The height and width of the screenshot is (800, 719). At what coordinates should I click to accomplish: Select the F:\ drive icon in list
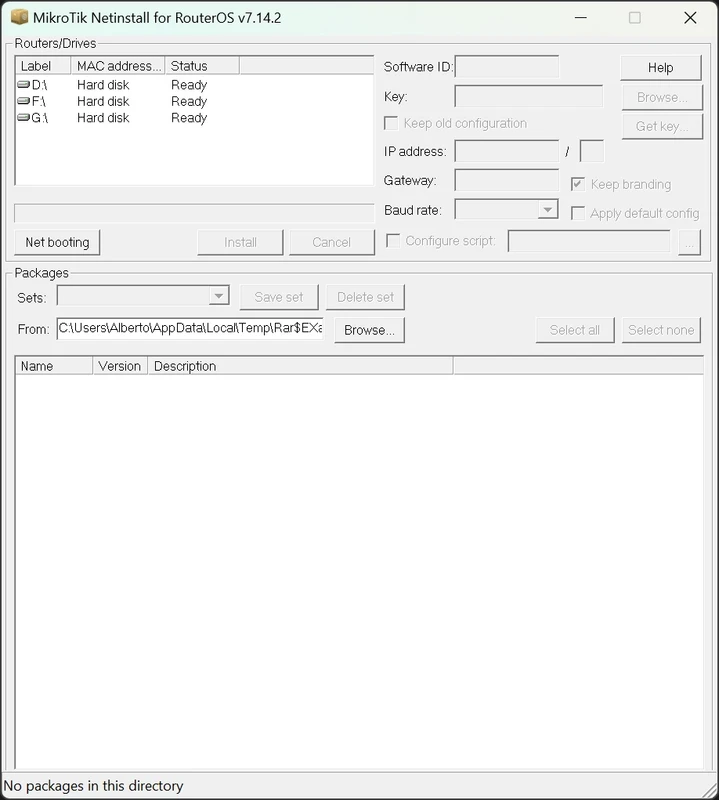[x=24, y=101]
